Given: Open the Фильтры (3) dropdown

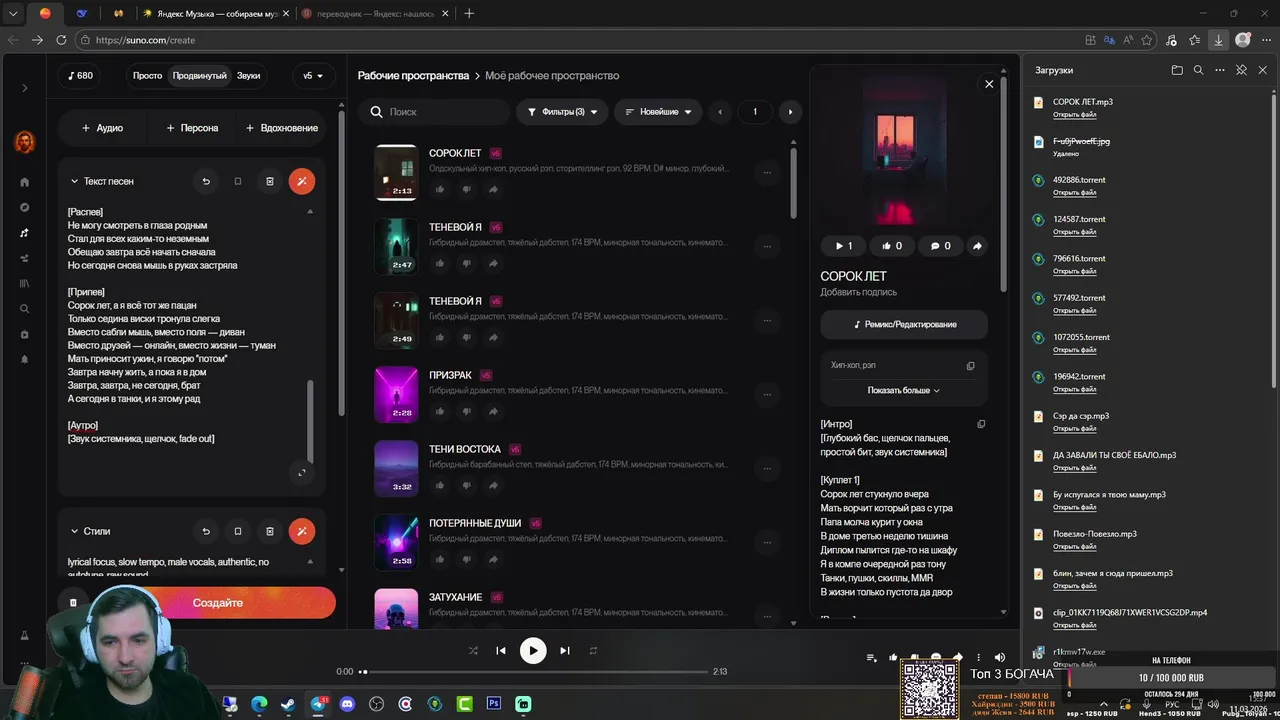Looking at the screenshot, I should click(562, 112).
